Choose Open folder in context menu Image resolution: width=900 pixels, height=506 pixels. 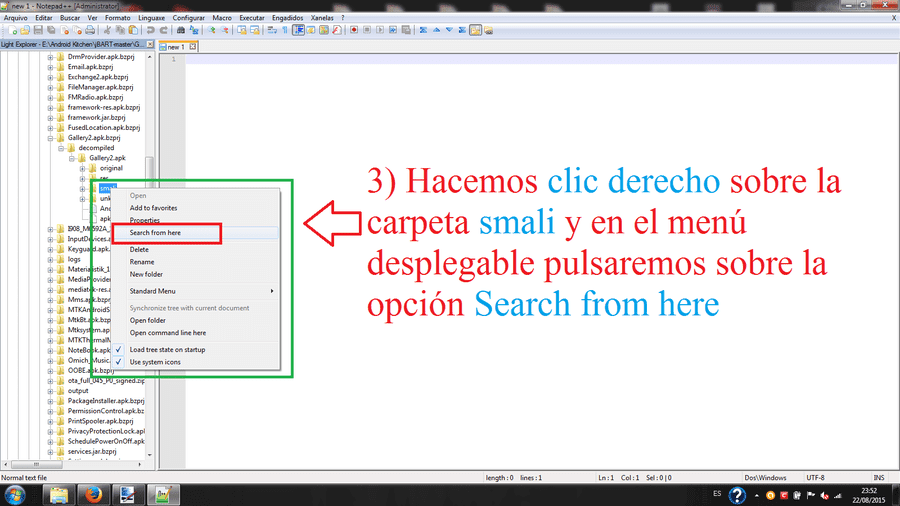[195, 321]
